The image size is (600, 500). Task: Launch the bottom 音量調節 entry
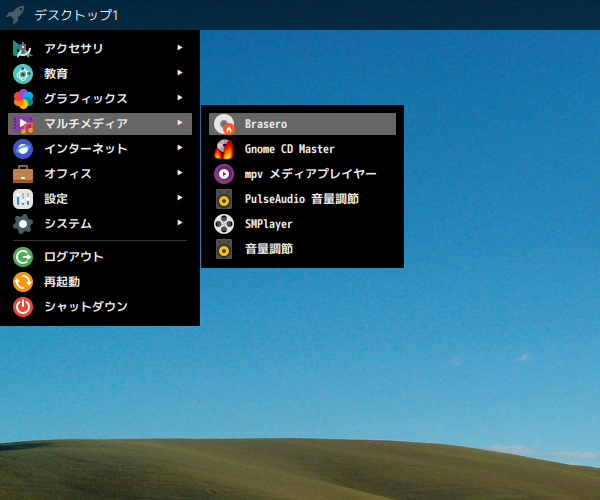[302, 249]
